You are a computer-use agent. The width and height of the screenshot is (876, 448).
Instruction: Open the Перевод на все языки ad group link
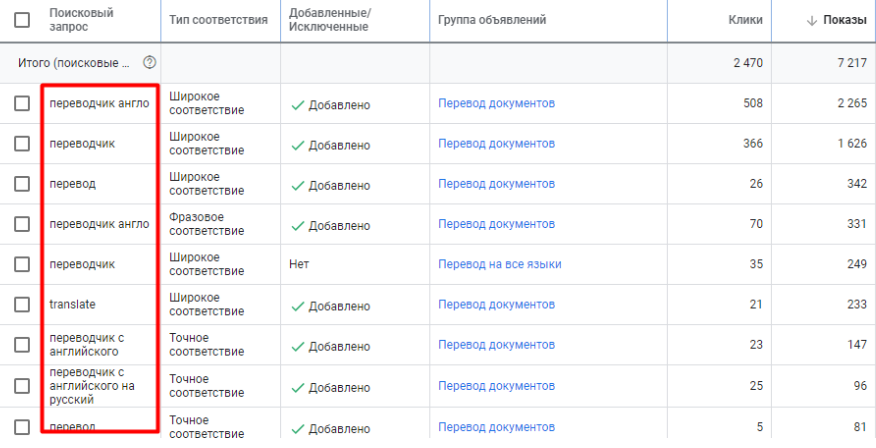499,265
